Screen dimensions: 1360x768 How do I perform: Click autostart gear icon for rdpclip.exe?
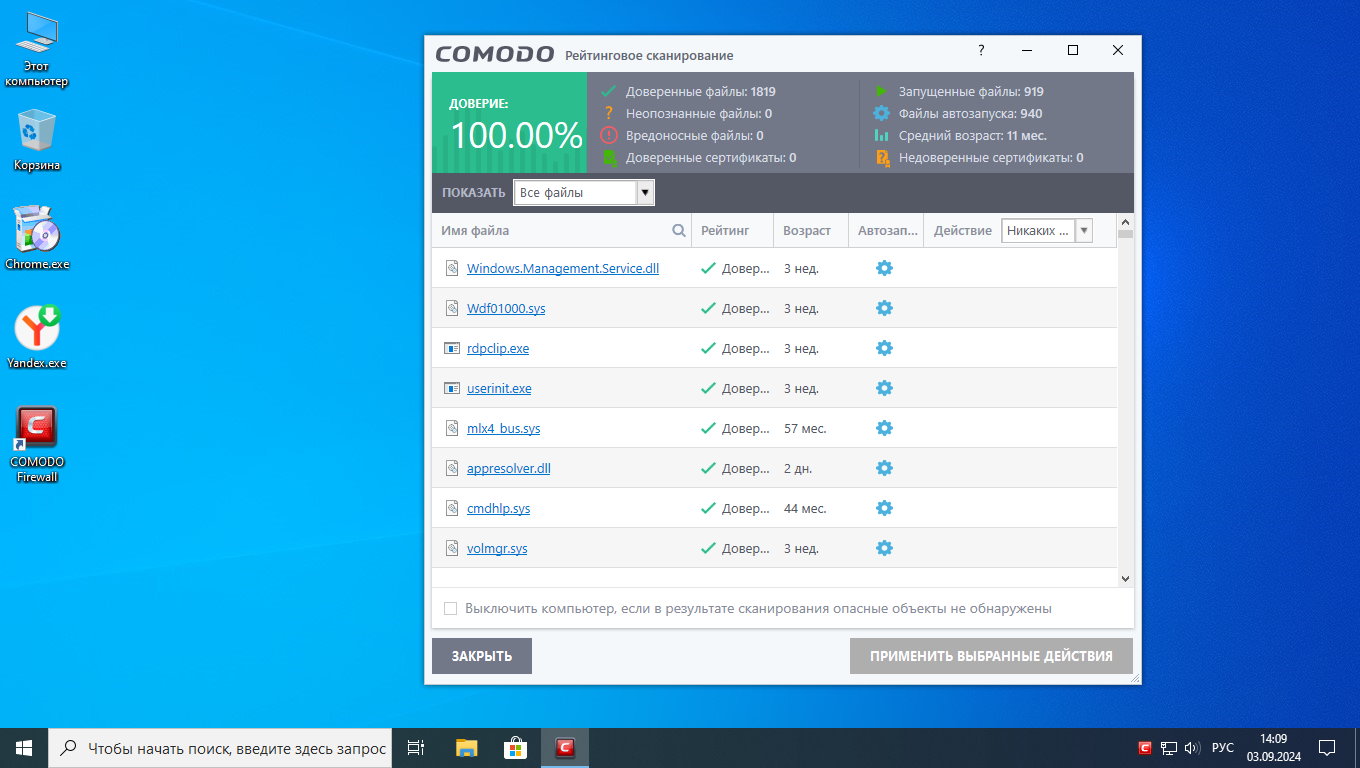[x=884, y=348]
